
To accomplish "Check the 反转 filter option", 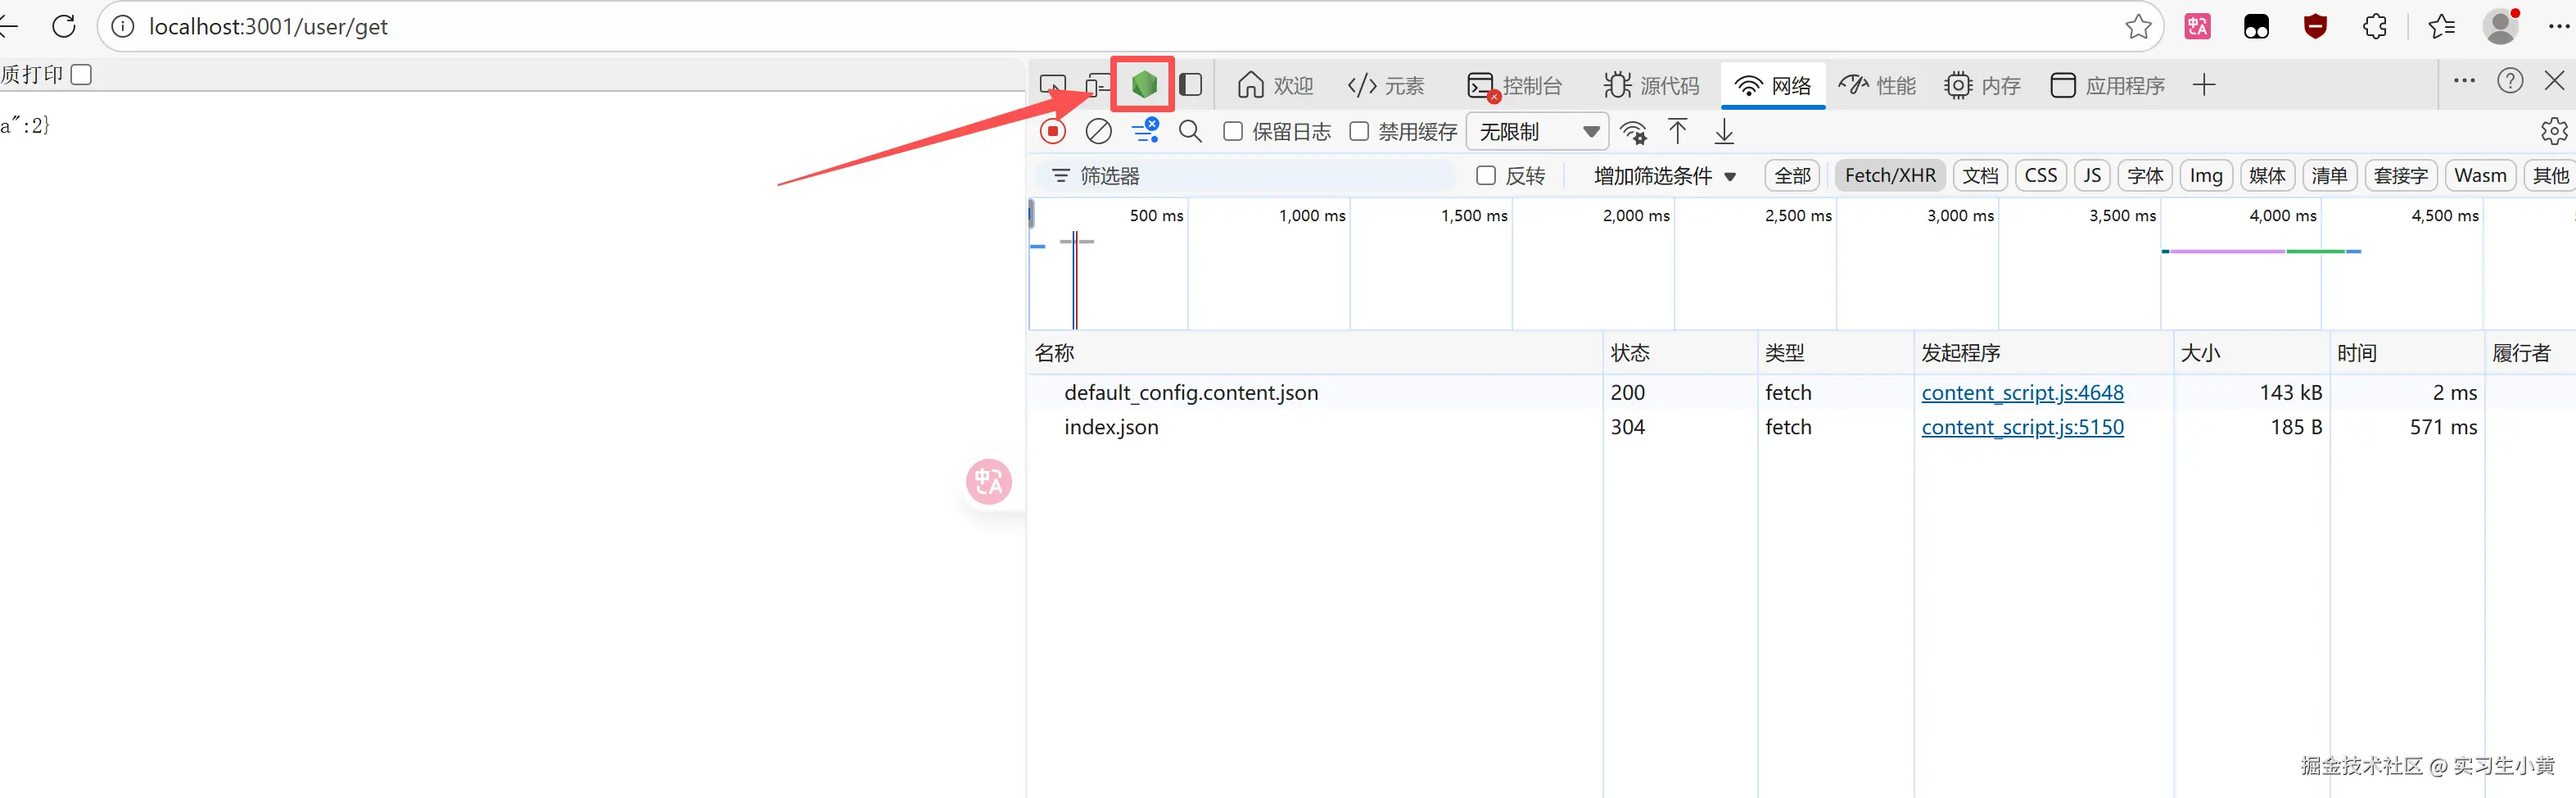I will click(1486, 176).
